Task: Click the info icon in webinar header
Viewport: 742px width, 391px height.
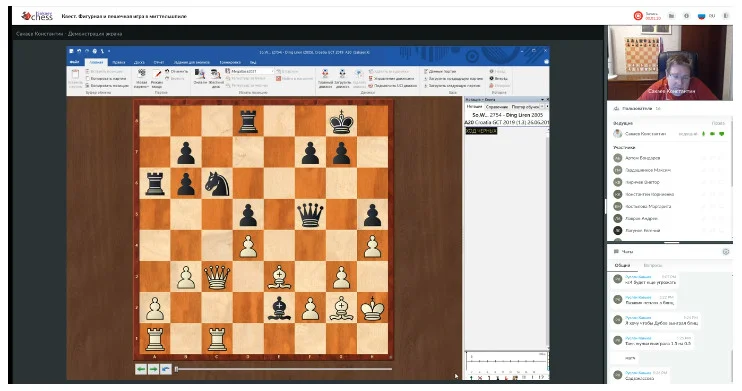Action: (686, 16)
